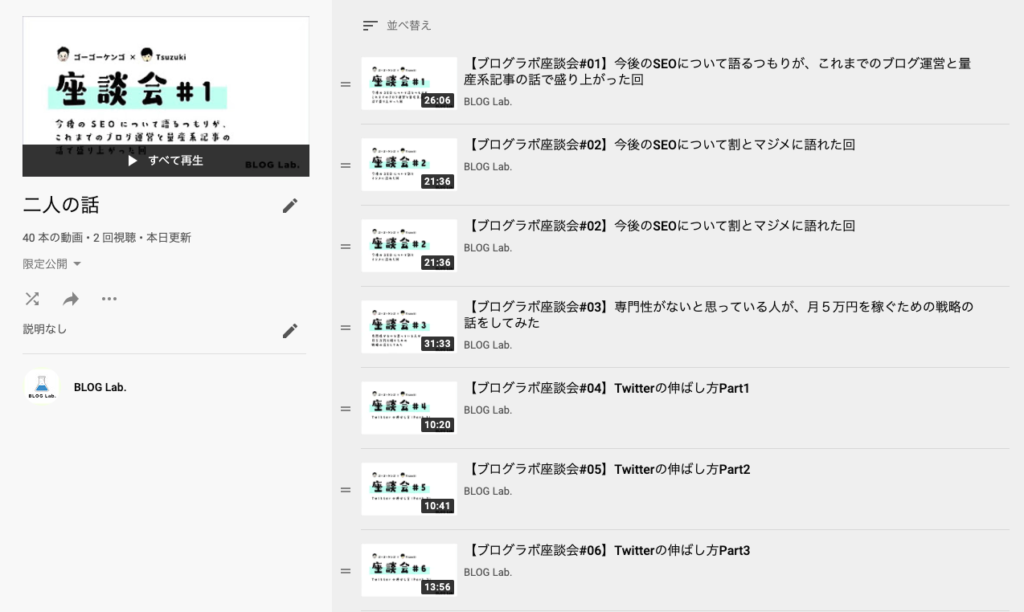Click the 説明なし description text
Screen dimensions: 1024x612
click(44, 329)
